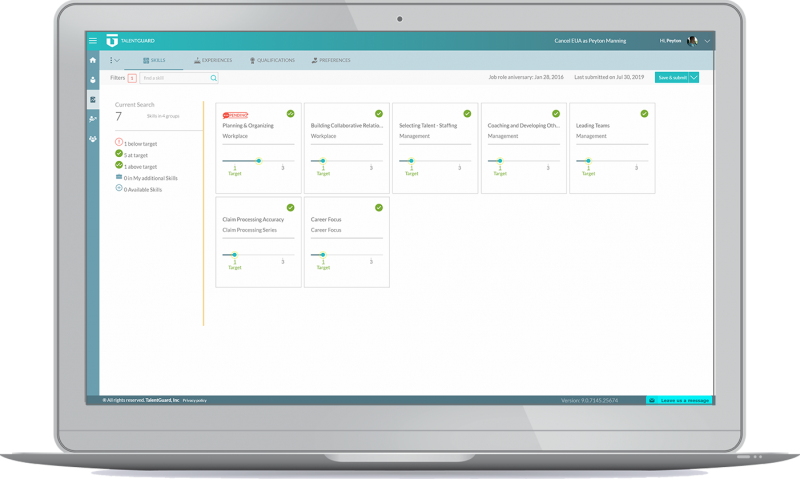Click the Building Collaborative Relationships slider handle
This screenshot has width=800, height=479.
[323, 161]
